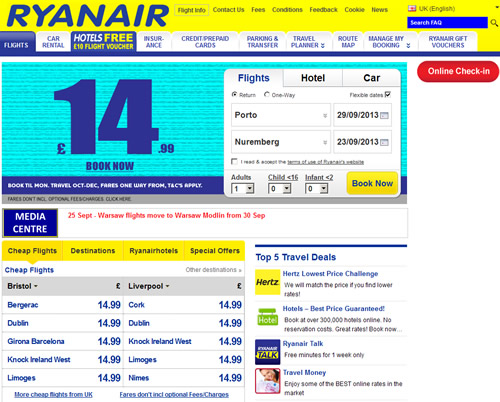Image resolution: width=500 pixels, height=402 pixels.
Task: Click the search magnifier icon
Action: tap(494, 23)
